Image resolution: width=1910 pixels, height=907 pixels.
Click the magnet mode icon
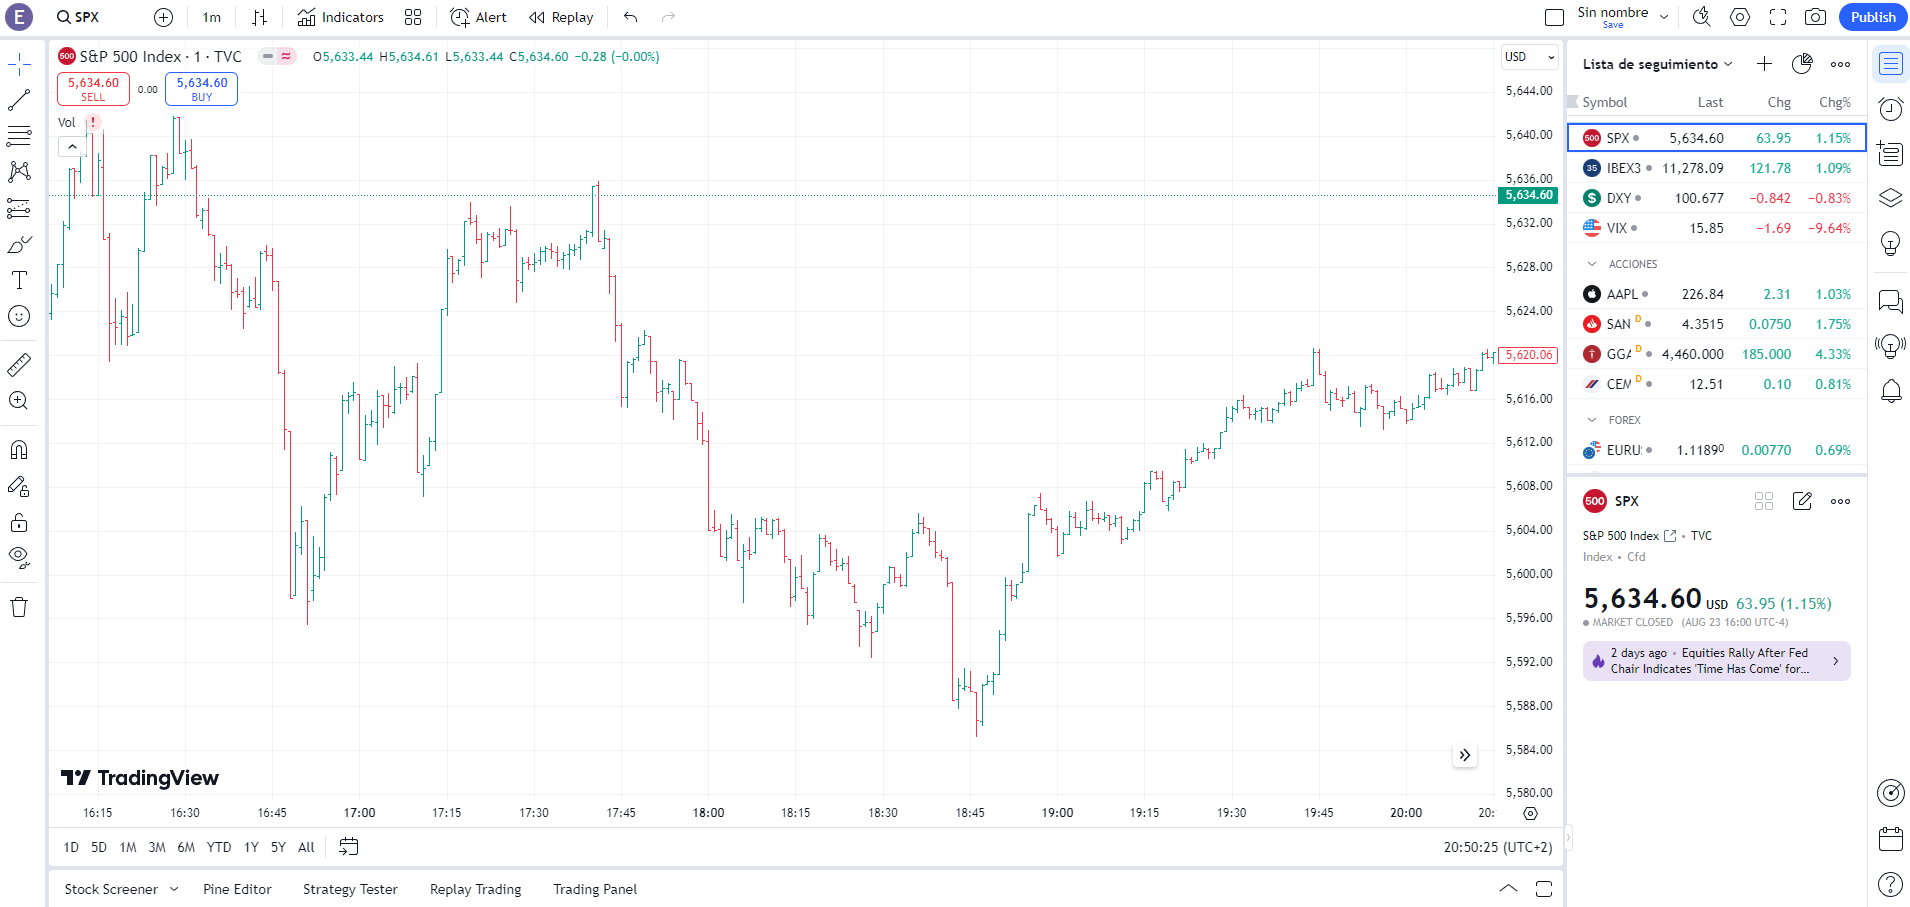click(x=19, y=450)
